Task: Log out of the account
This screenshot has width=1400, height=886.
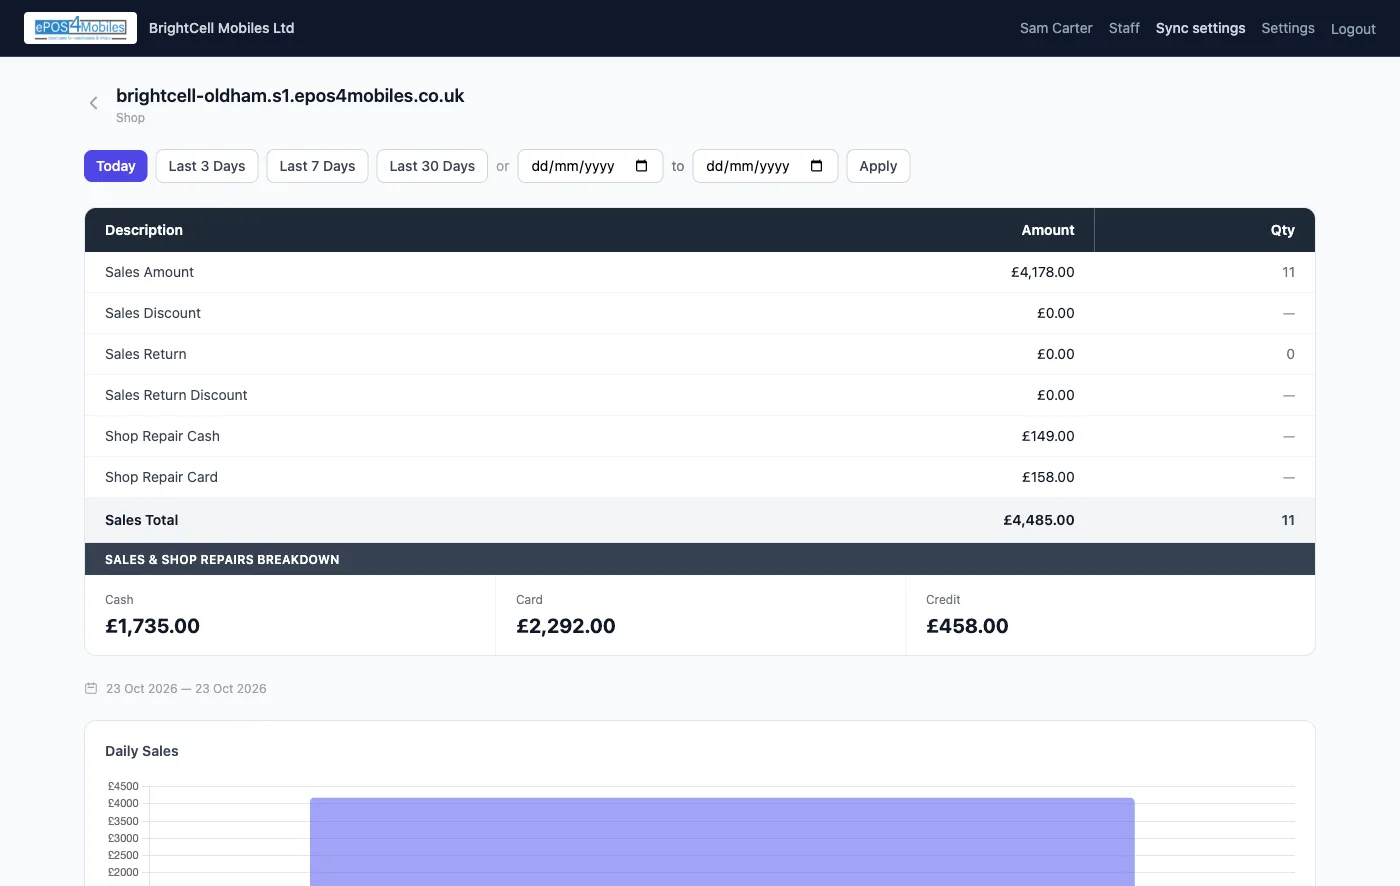Action: tap(1353, 29)
